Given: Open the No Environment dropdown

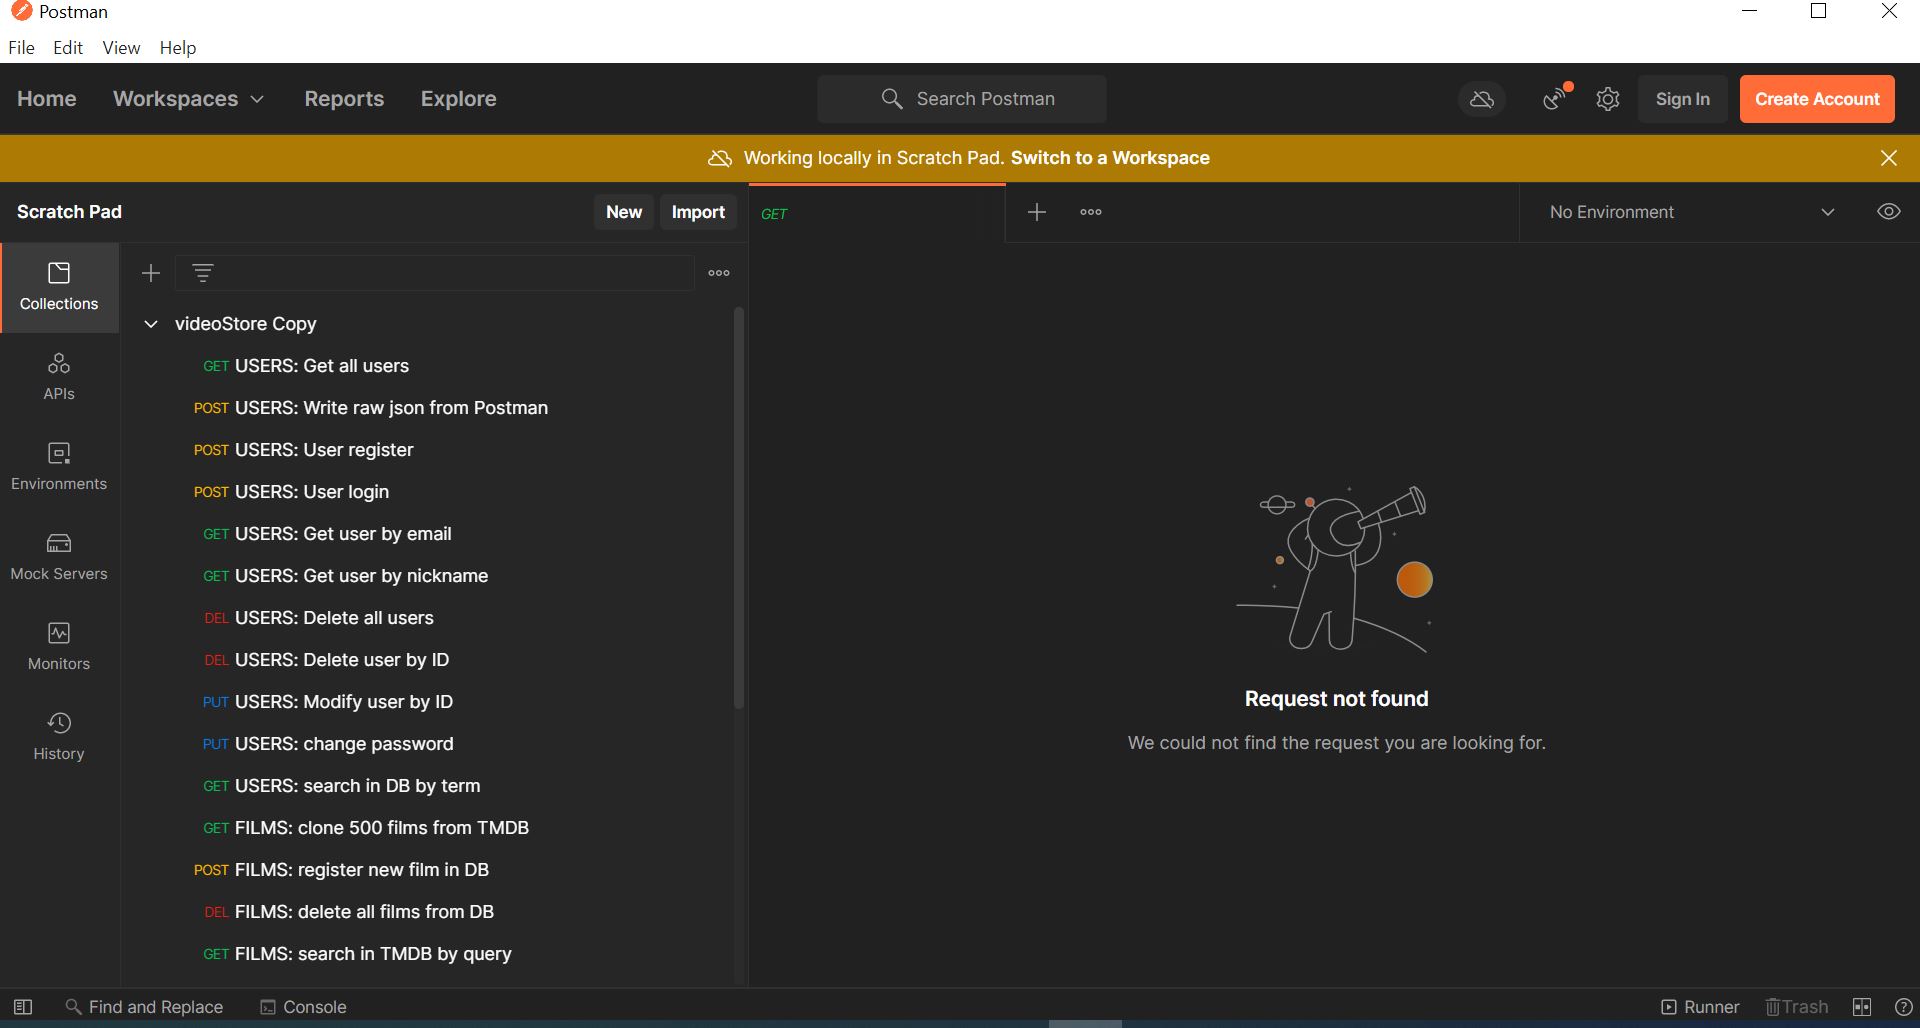Looking at the screenshot, I should pos(1691,212).
